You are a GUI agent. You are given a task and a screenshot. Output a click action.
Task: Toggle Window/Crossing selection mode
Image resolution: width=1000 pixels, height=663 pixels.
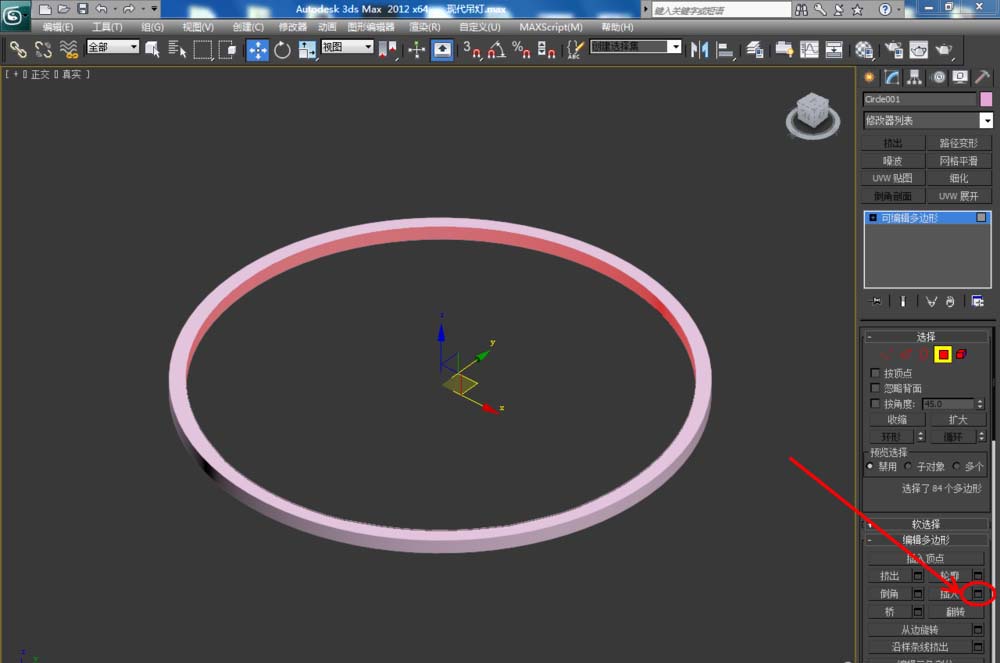(227, 49)
